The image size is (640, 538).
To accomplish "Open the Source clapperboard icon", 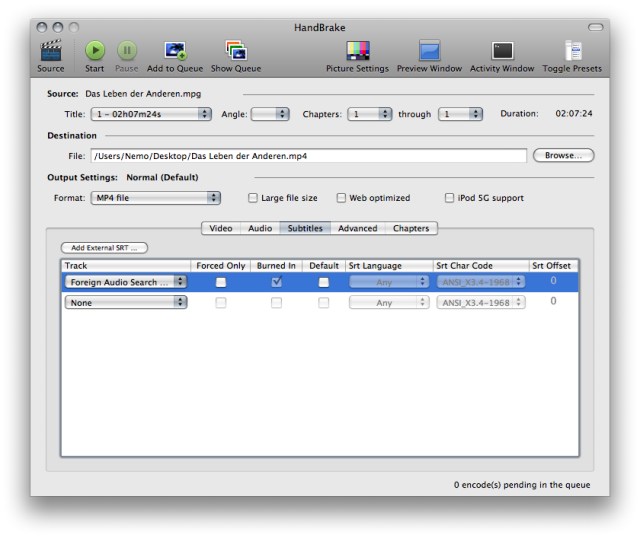I will 51,51.
